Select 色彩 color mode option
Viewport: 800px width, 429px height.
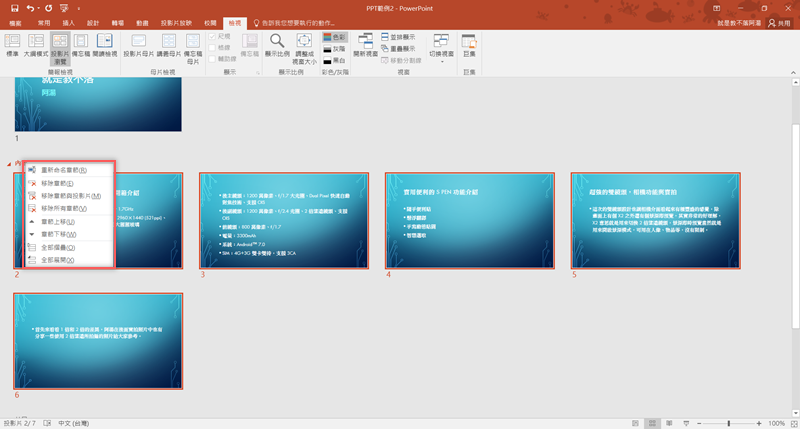click(335, 36)
